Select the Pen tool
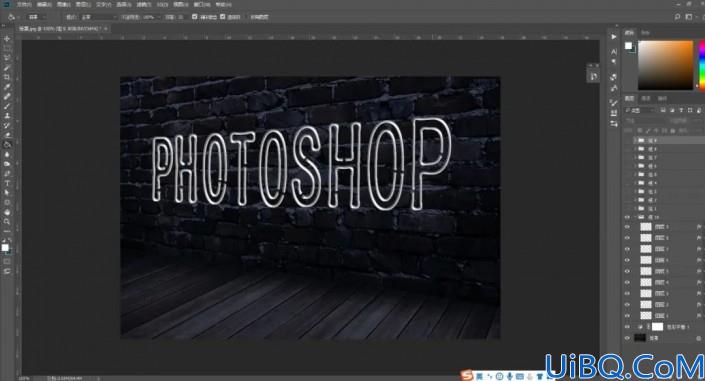This screenshot has height=381, width=705. [7, 174]
